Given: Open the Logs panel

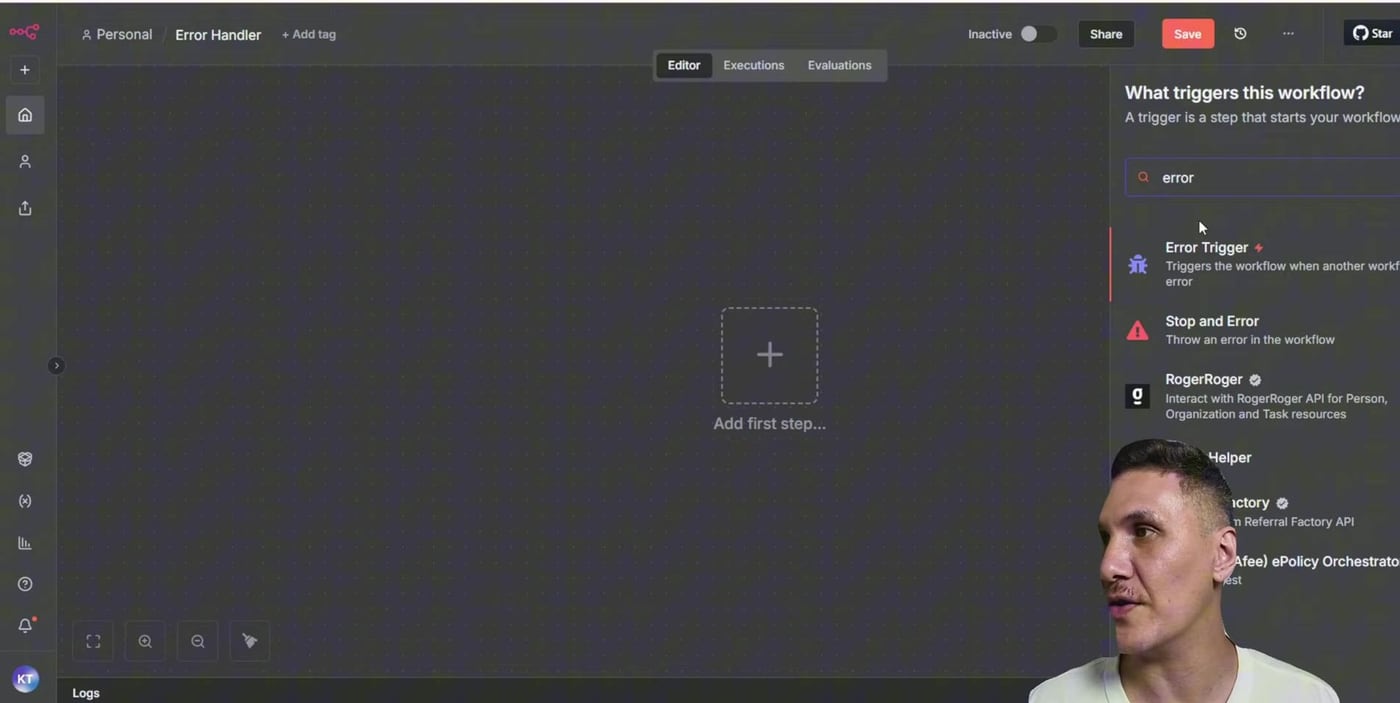Looking at the screenshot, I should [86, 693].
